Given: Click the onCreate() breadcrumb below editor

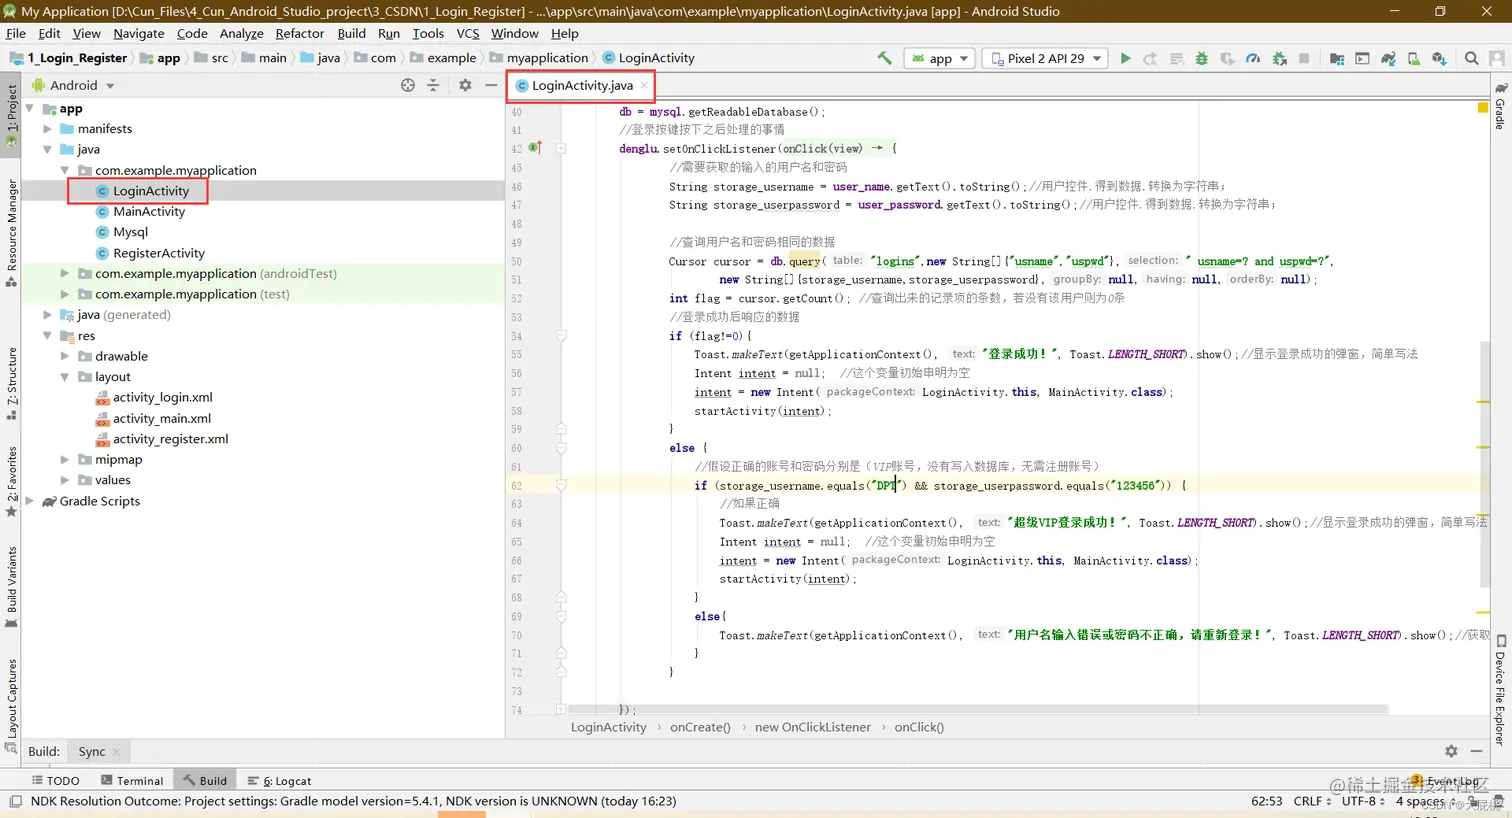Looking at the screenshot, I should tap(700, 727).
